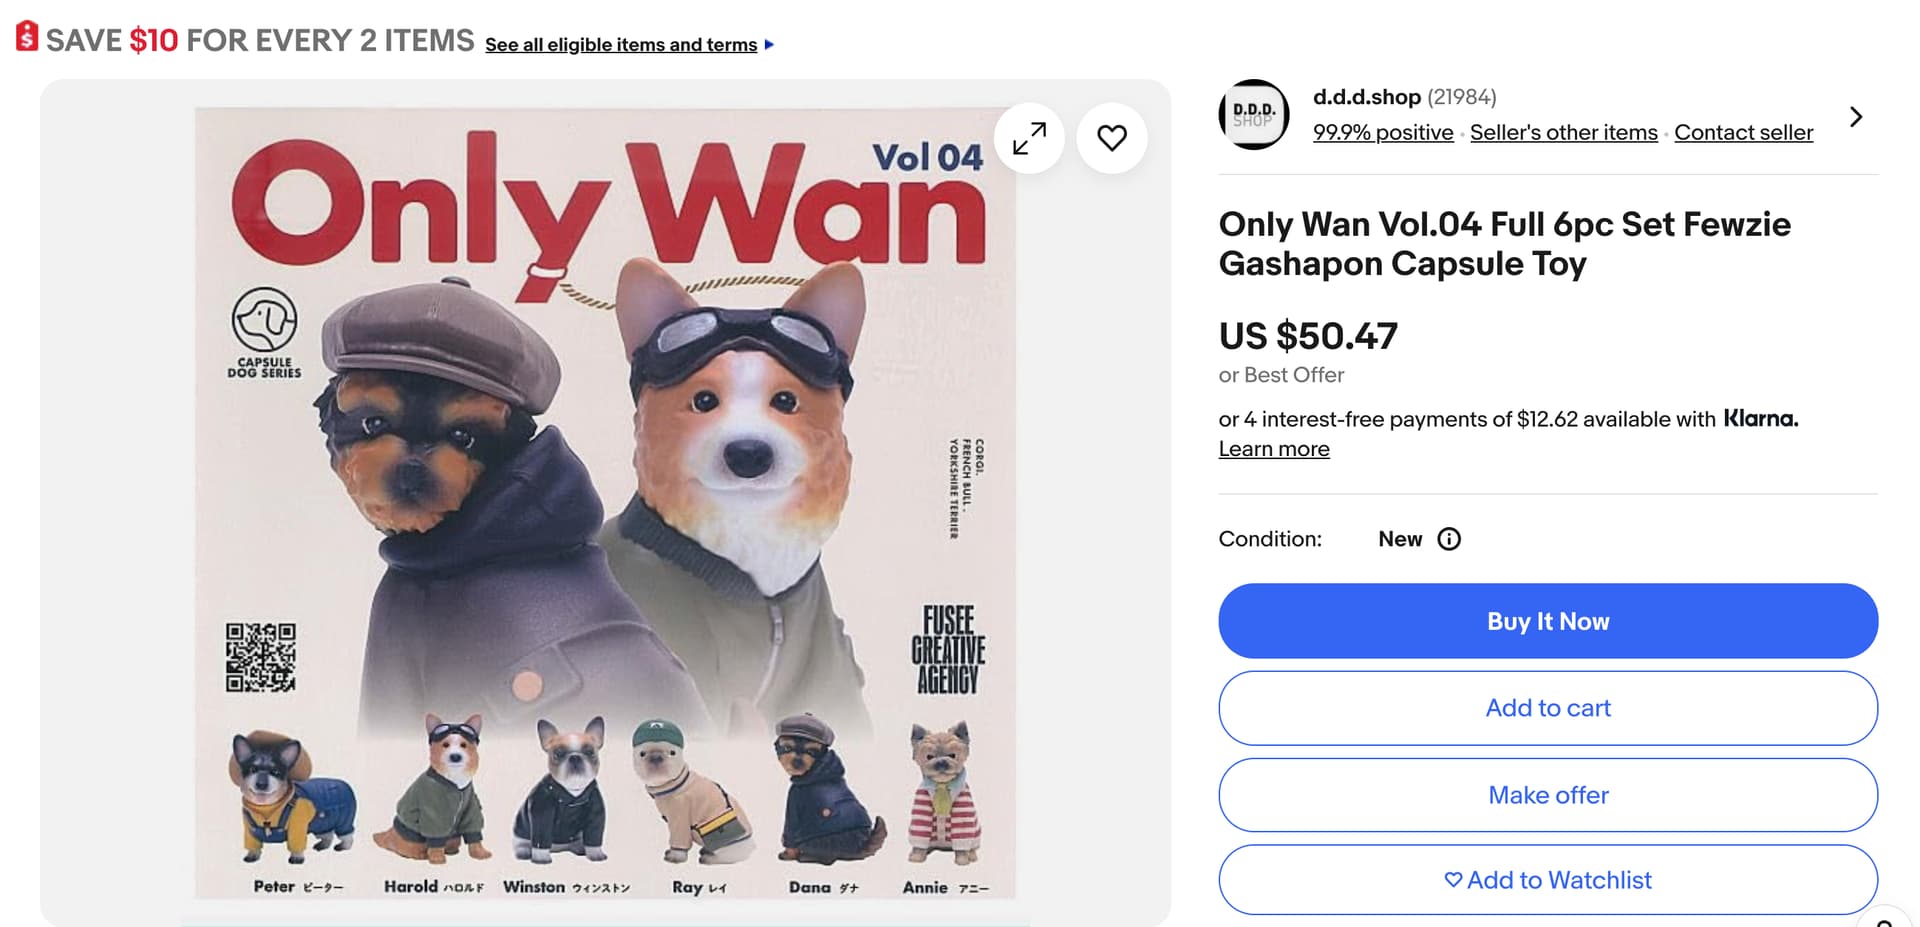This screenshot has height=927, width=1920.
Task: Click the item title heading
Action: [1504, 244]
